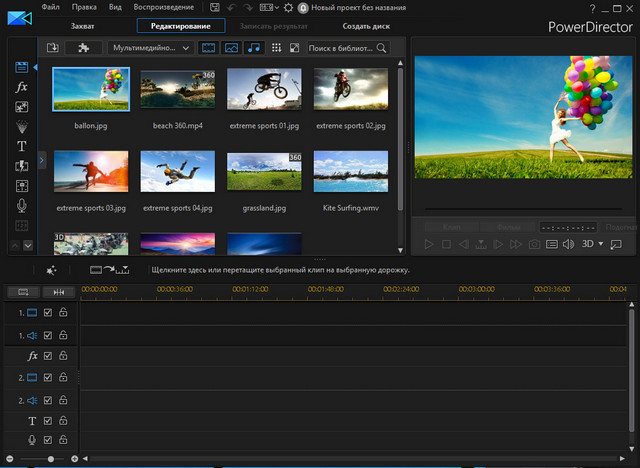Open the Voice-Over room microphone icon
This screenshot has height=468, width=640.
pos(21,205)
